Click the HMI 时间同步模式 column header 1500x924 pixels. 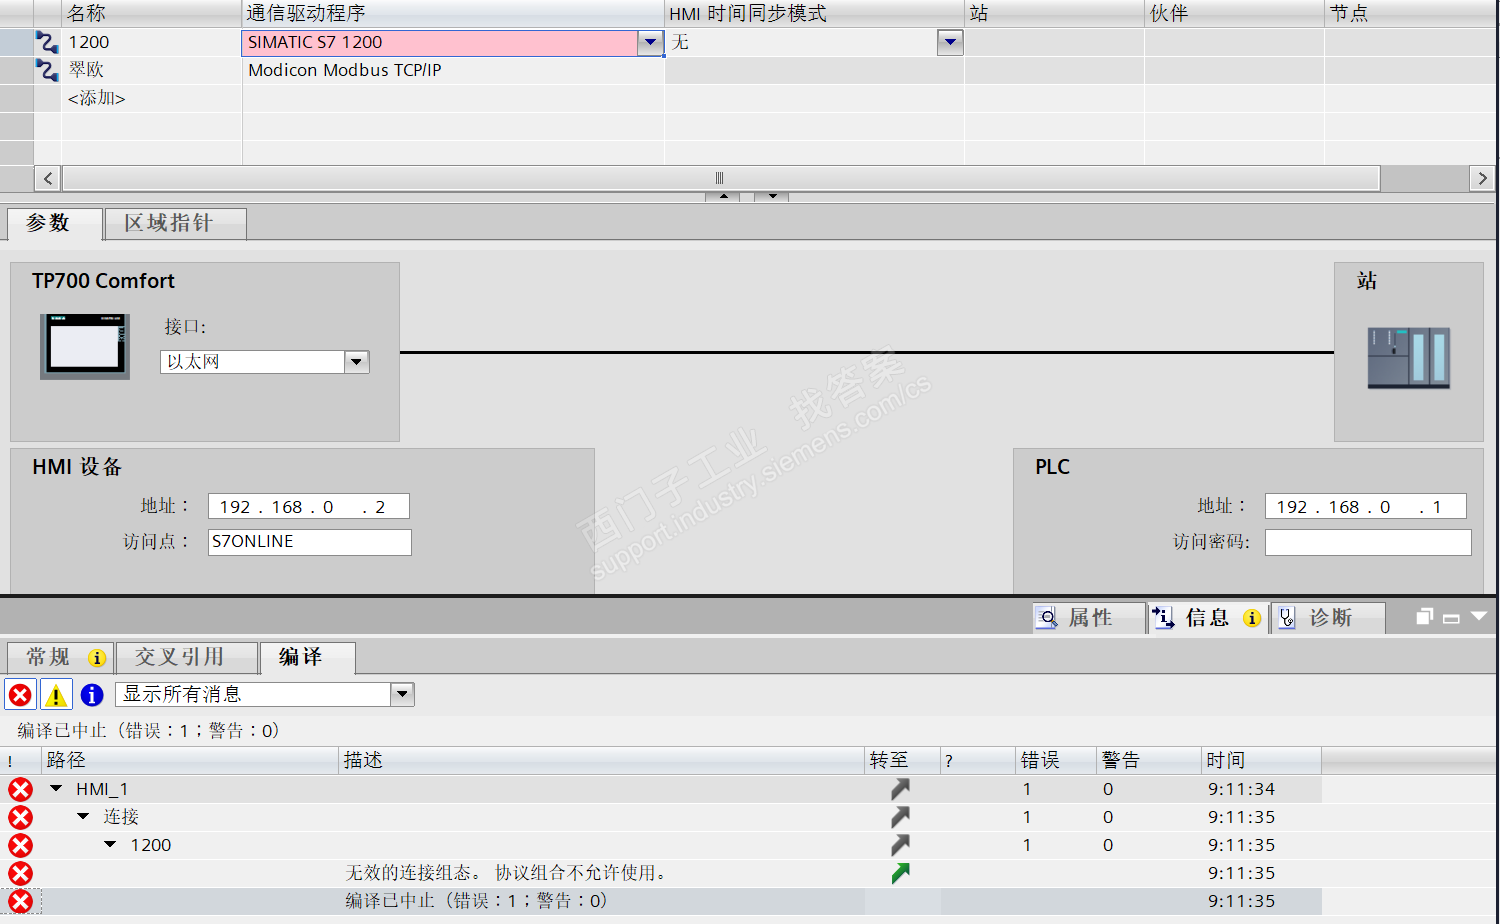point(814,14)
